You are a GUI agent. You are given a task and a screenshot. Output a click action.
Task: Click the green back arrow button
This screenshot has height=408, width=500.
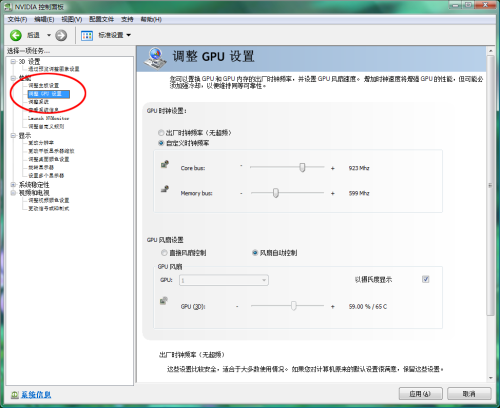pyautogui.click(x=16, y=35)
